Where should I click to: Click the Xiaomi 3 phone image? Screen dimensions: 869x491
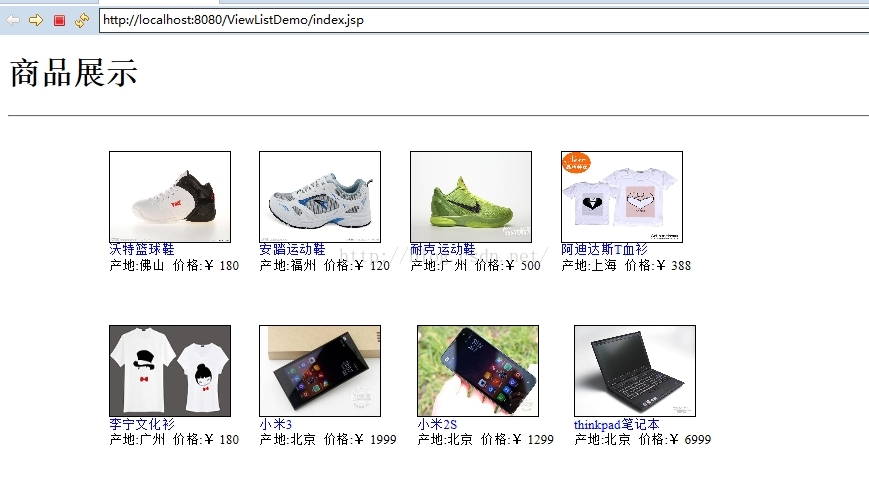320,371
